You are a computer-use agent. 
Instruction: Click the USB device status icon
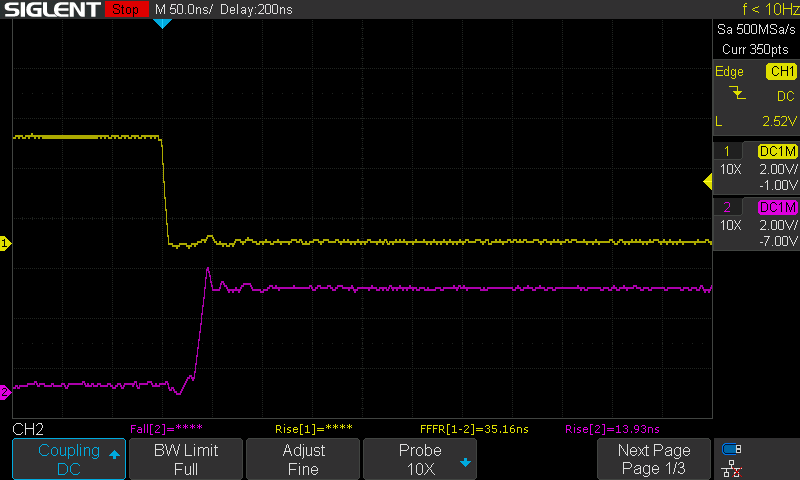[732, 449]
